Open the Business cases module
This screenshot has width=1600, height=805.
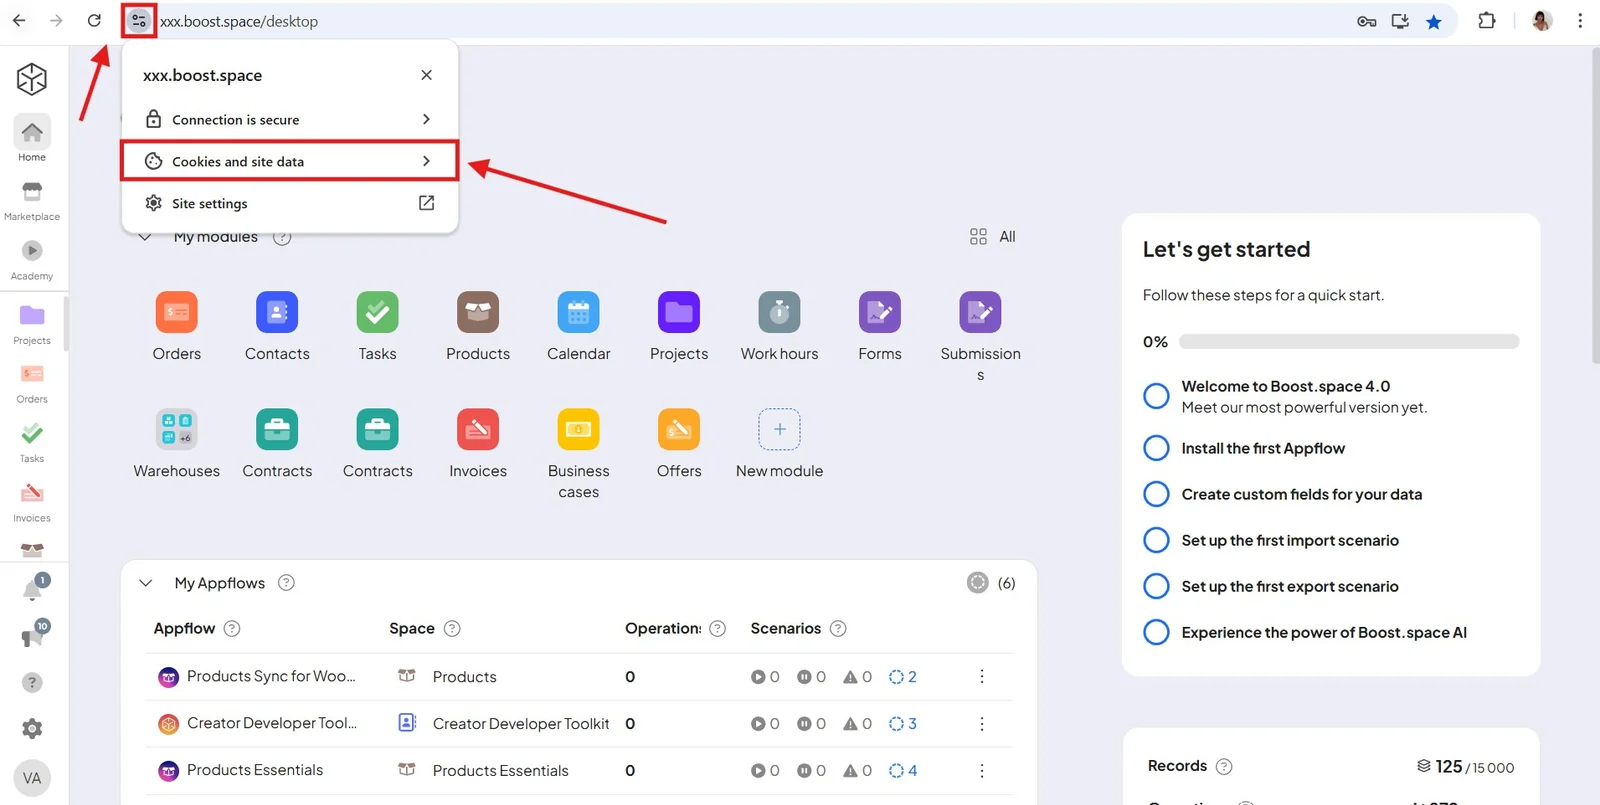[578, 454]
